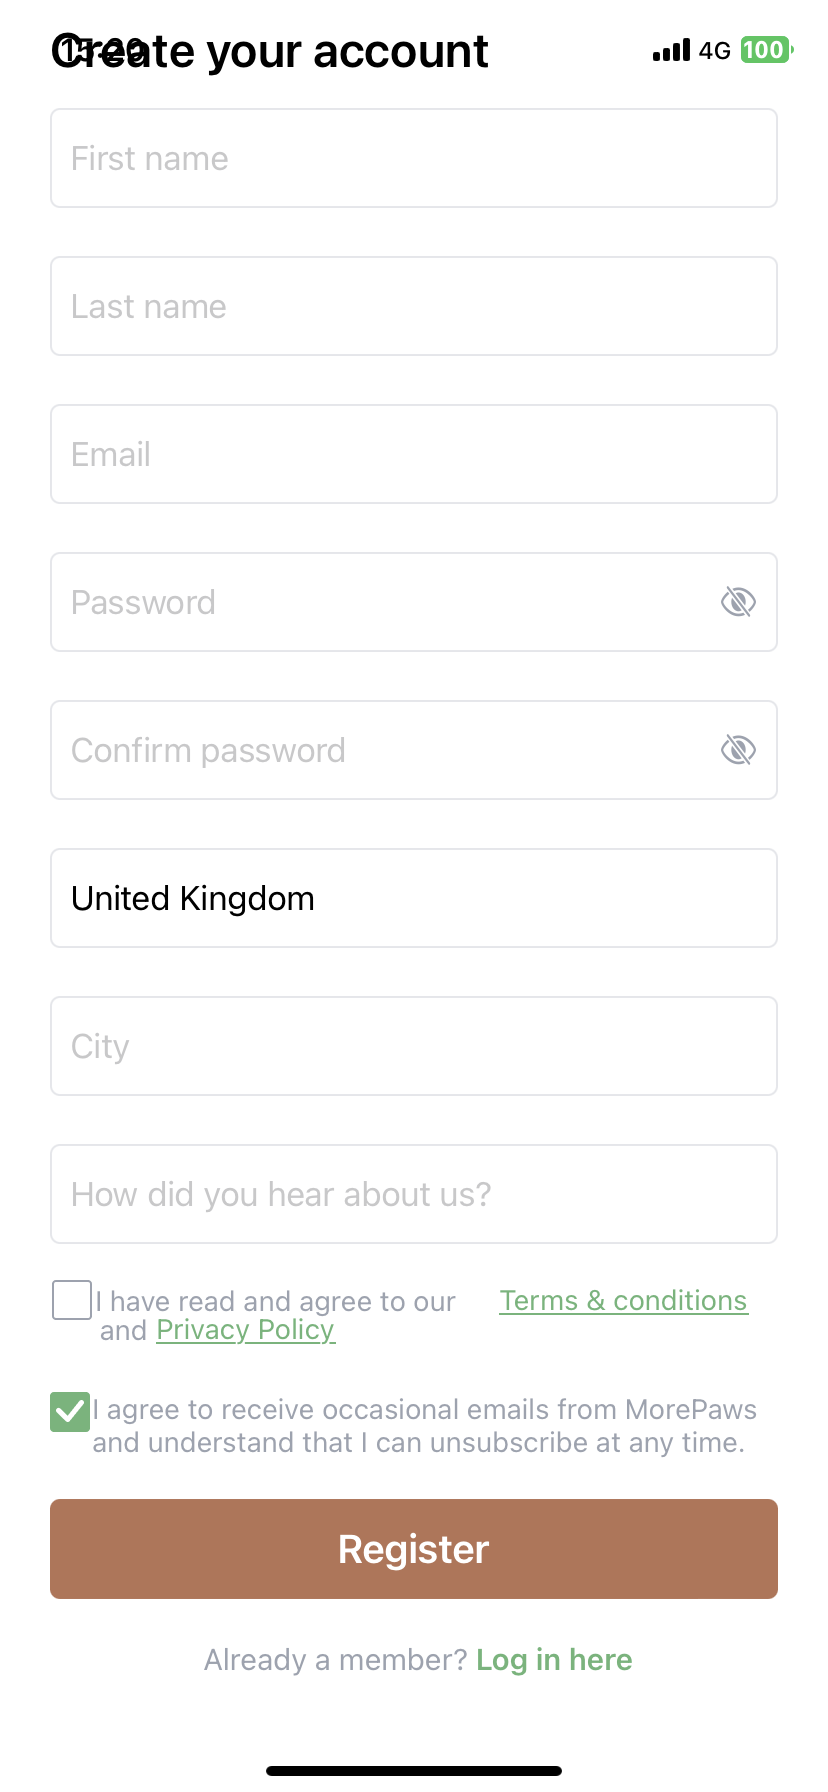
Task: Tap the Log in here link
Action: tap(554, 1660)
